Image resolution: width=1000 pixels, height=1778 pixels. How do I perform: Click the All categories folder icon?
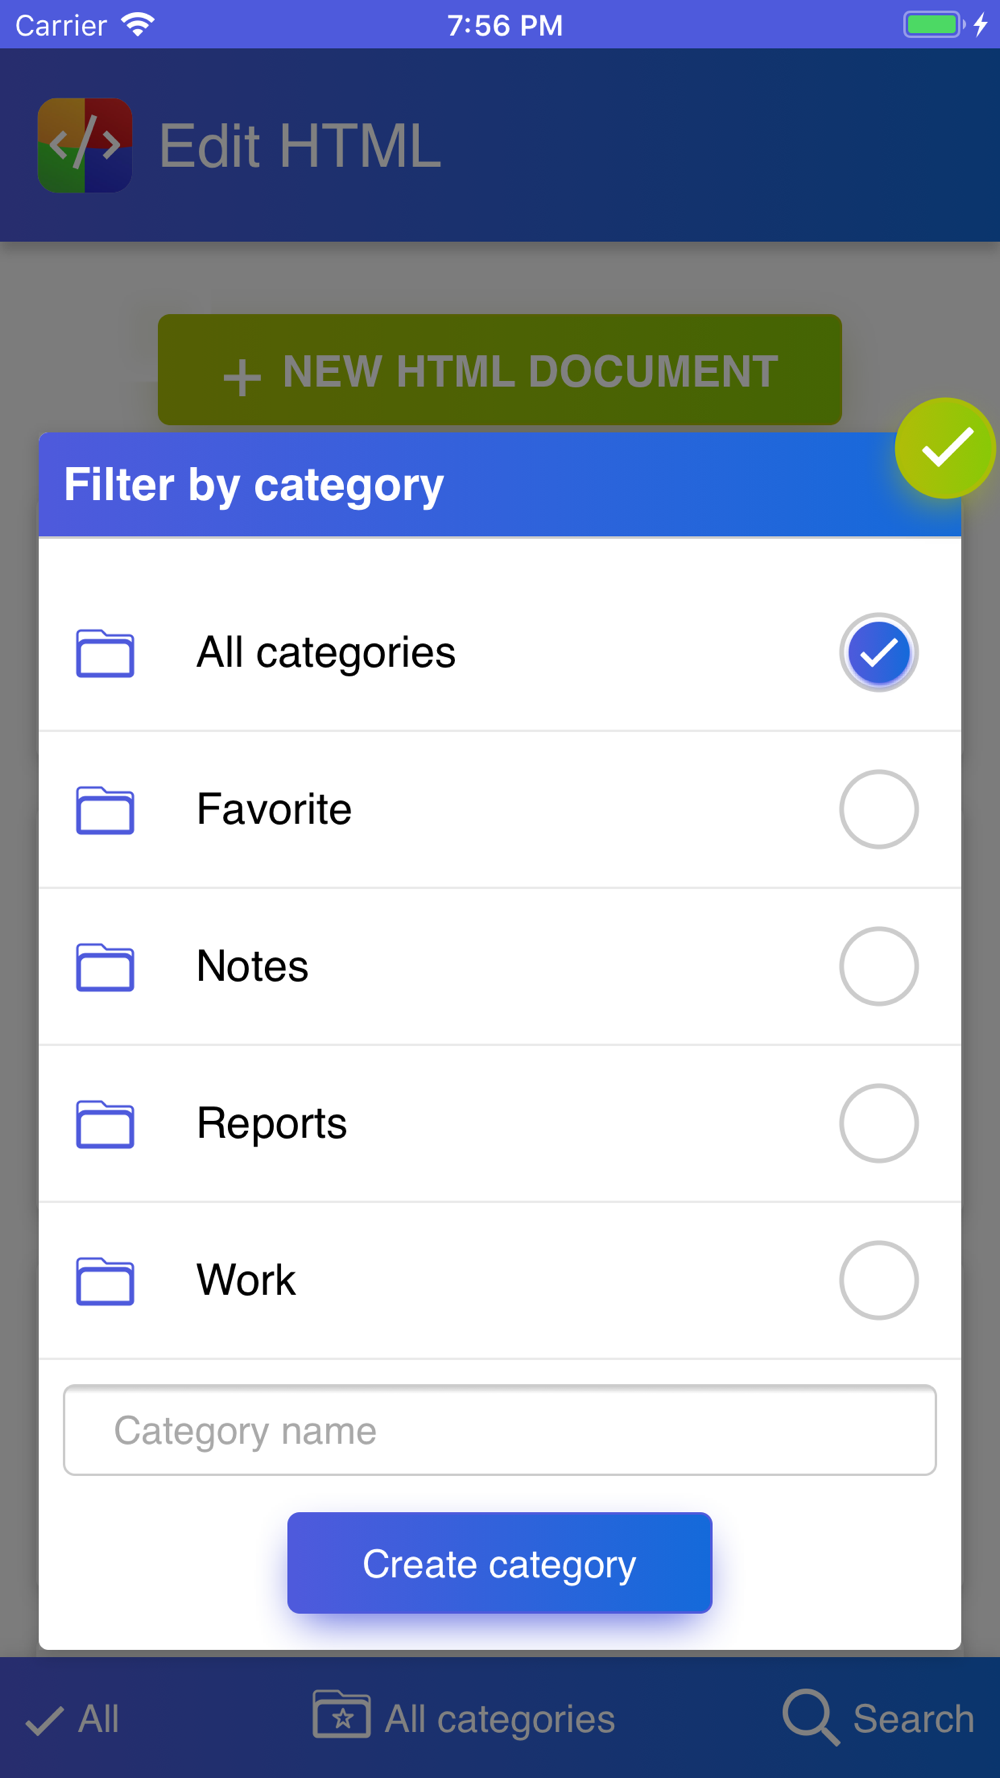click(x=105, y=653)
